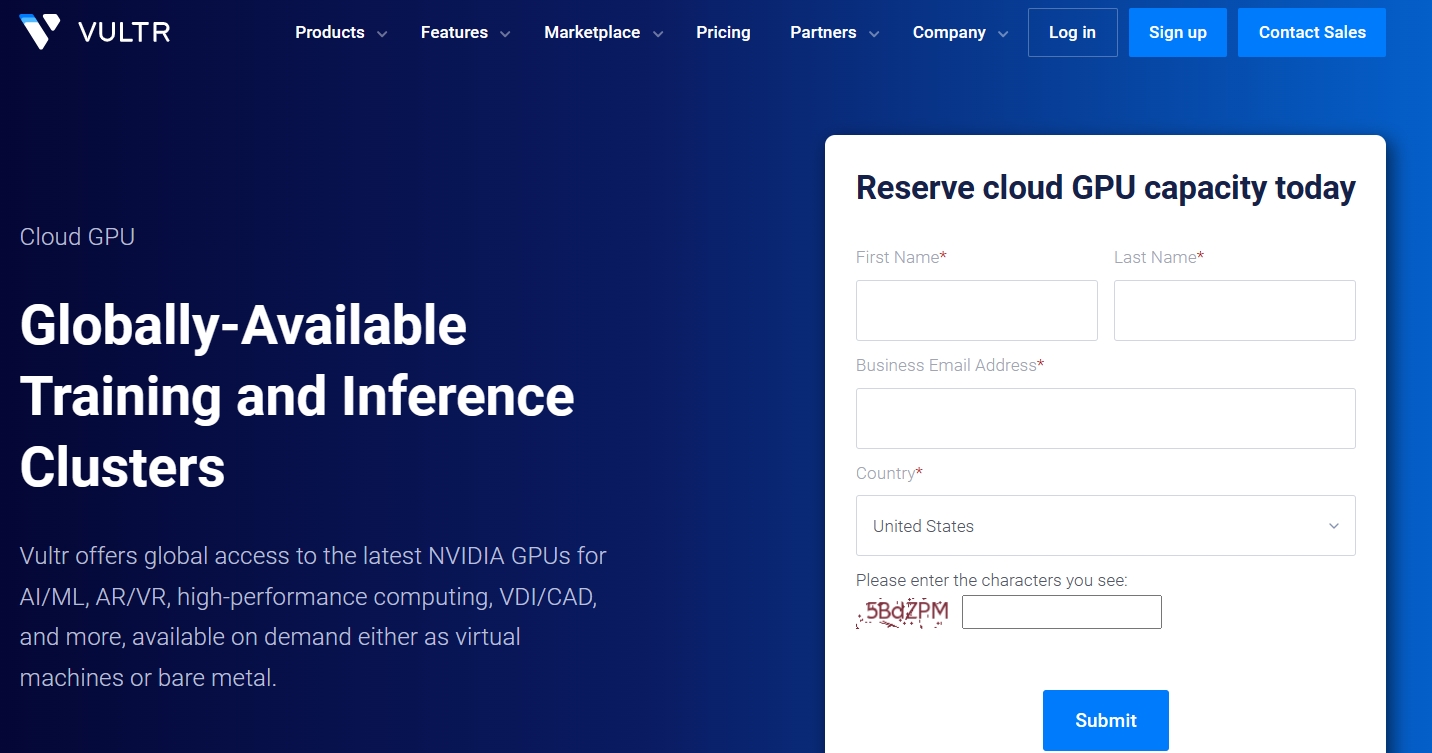The width and height of the screenshot is (1432, 753).
Task: Click the Contact Sales button
Action: [x=1311, y=32]
